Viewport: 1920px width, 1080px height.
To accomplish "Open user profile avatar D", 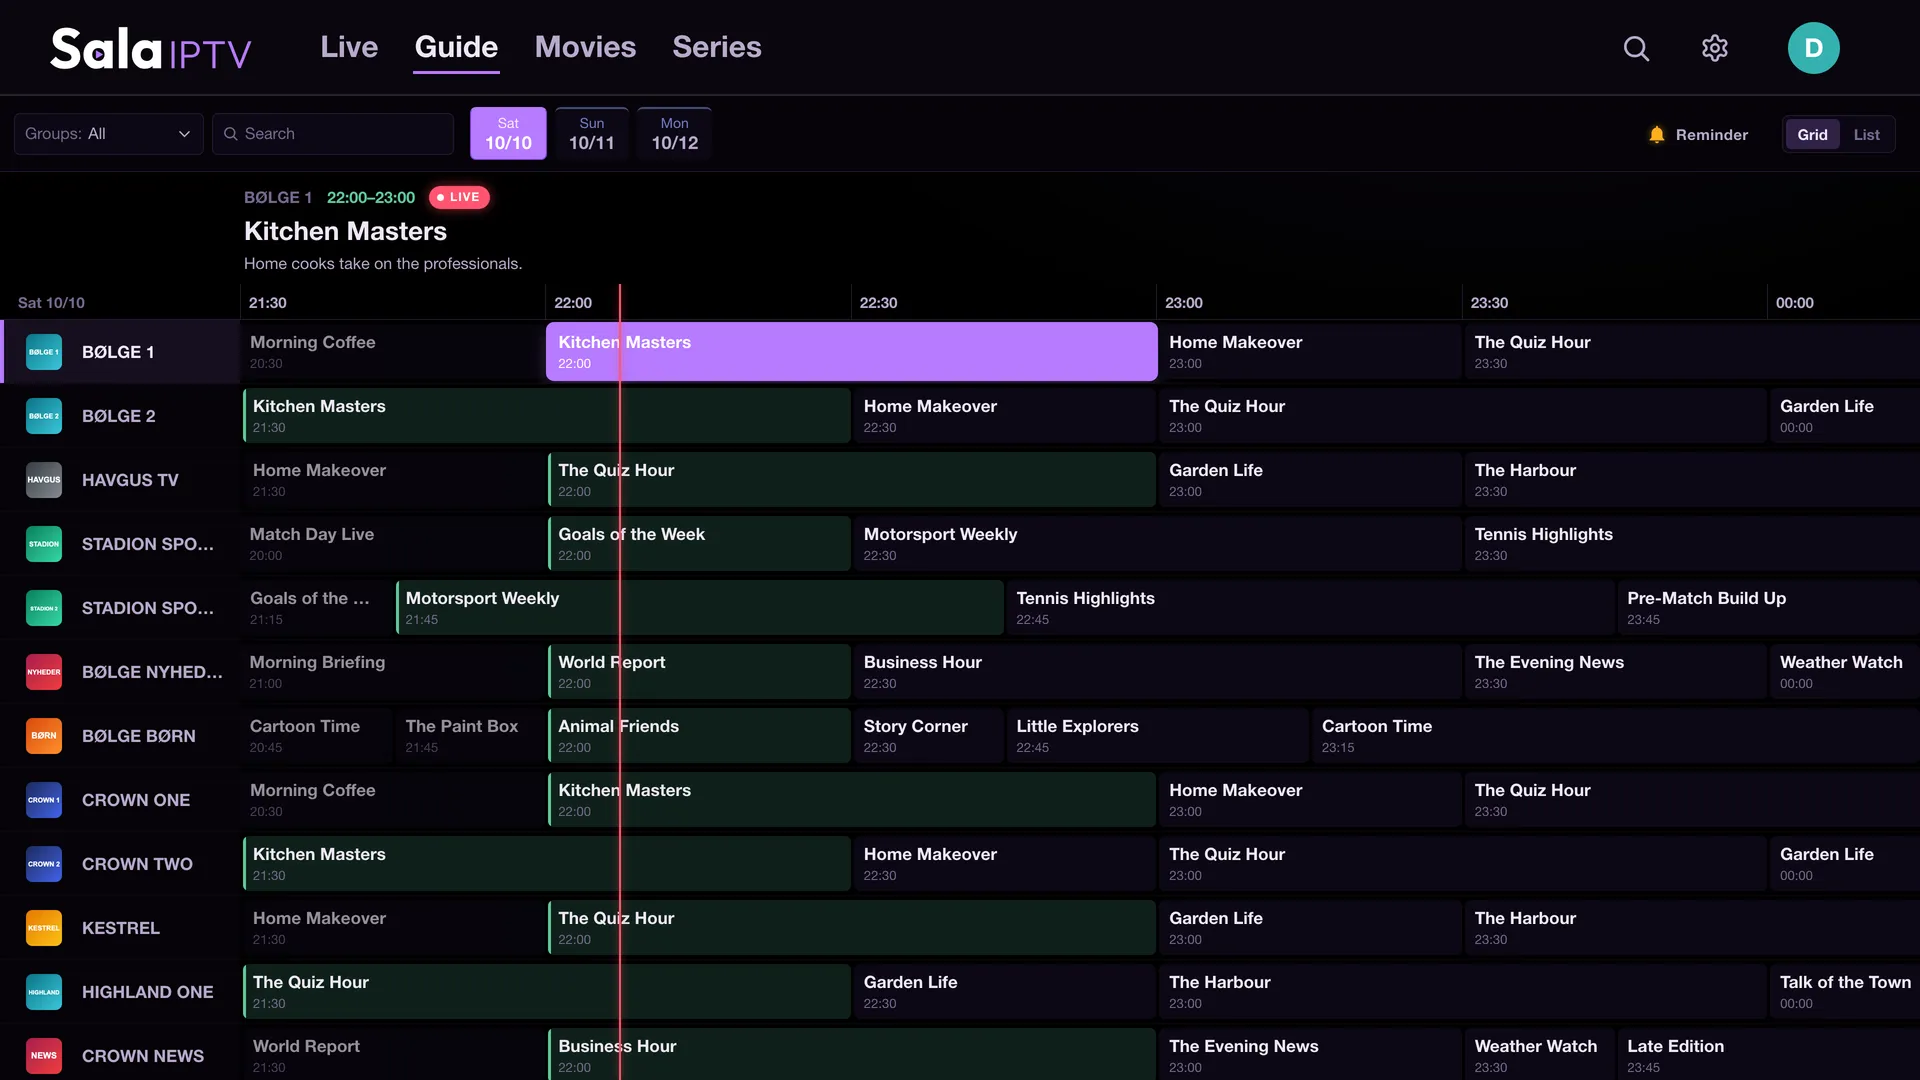I will coord(1813,48).
